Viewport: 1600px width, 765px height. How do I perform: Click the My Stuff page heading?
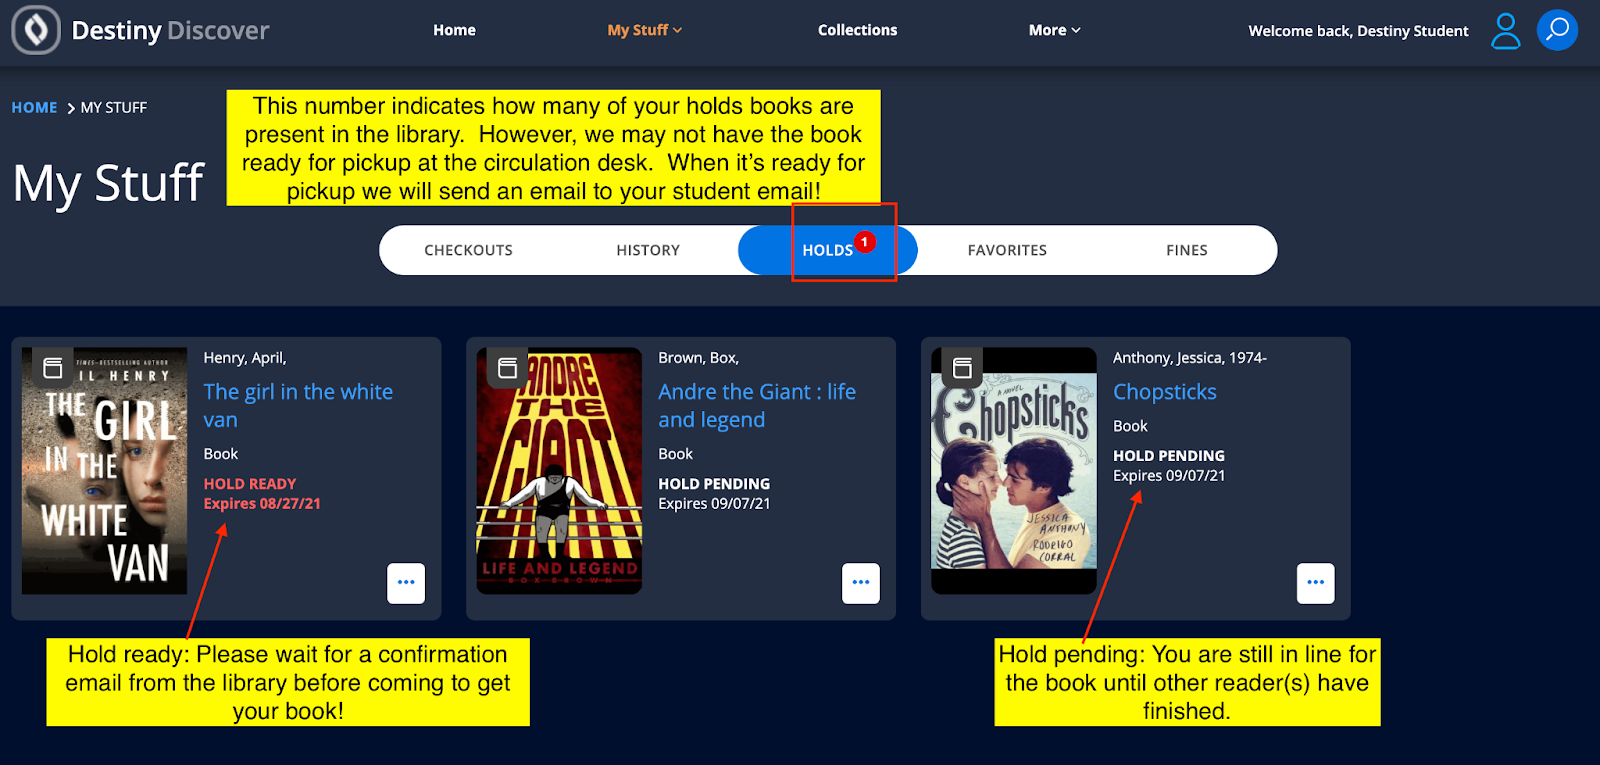109,183
